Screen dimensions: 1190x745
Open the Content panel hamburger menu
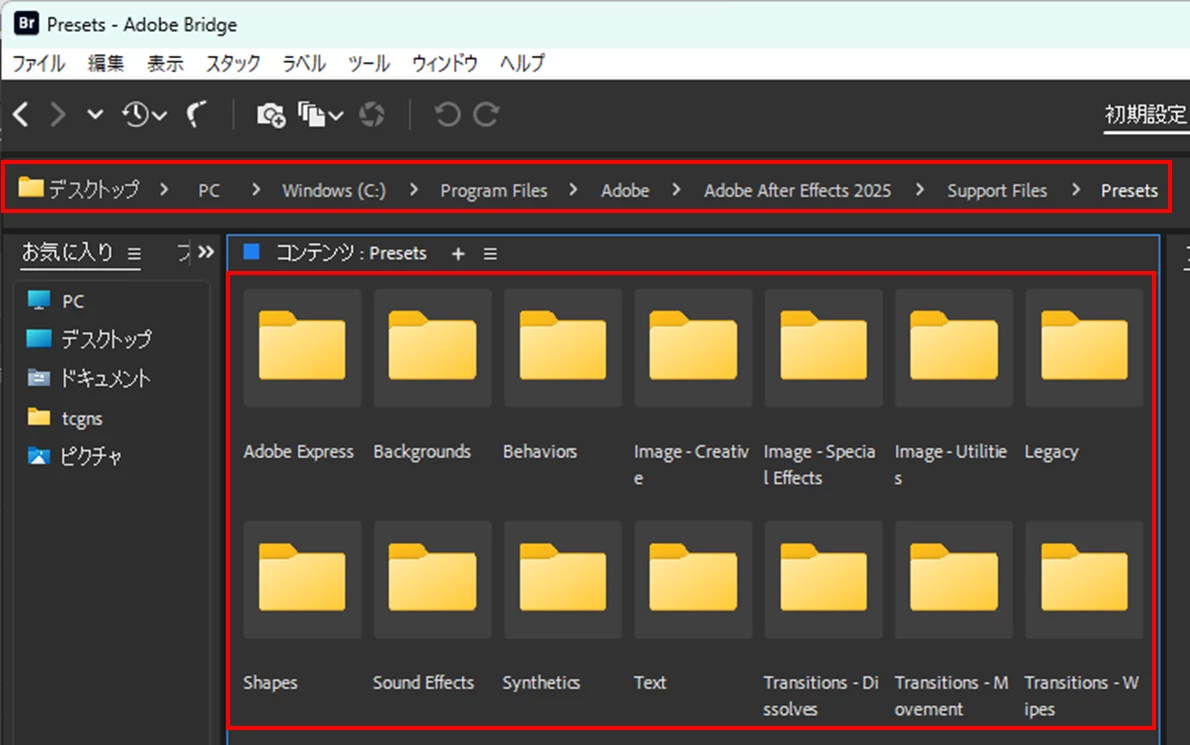(x=490, y=254)
